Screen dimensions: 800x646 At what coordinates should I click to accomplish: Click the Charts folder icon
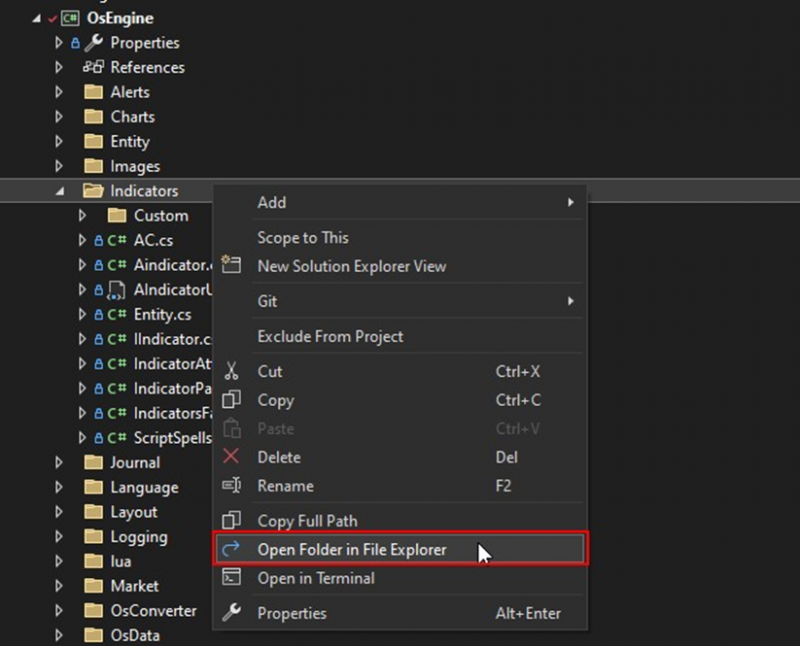(x=93, y=117)
